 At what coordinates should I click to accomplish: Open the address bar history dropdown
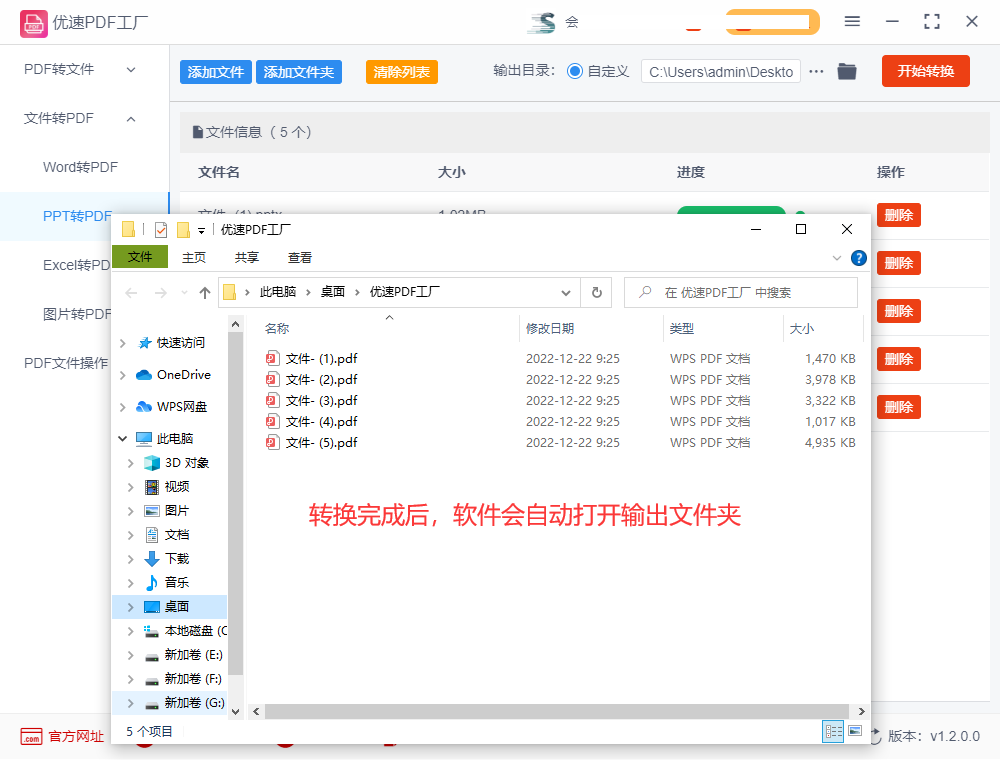pyautogui.click(x=565, y=293)
